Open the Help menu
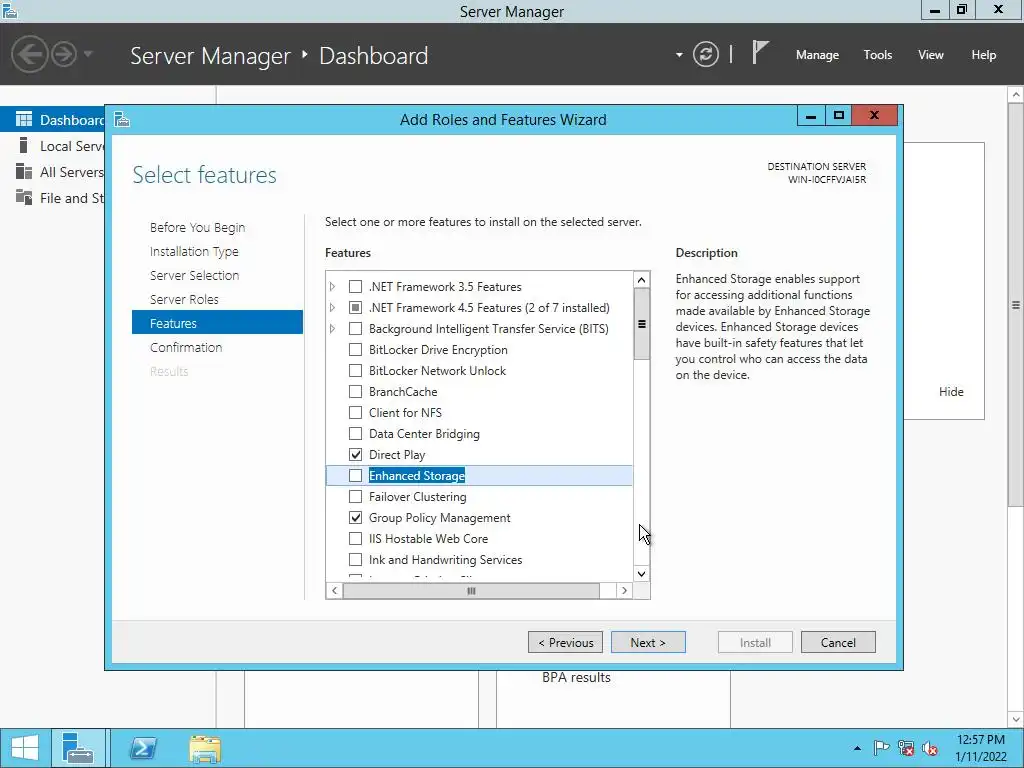 (984, 55)
